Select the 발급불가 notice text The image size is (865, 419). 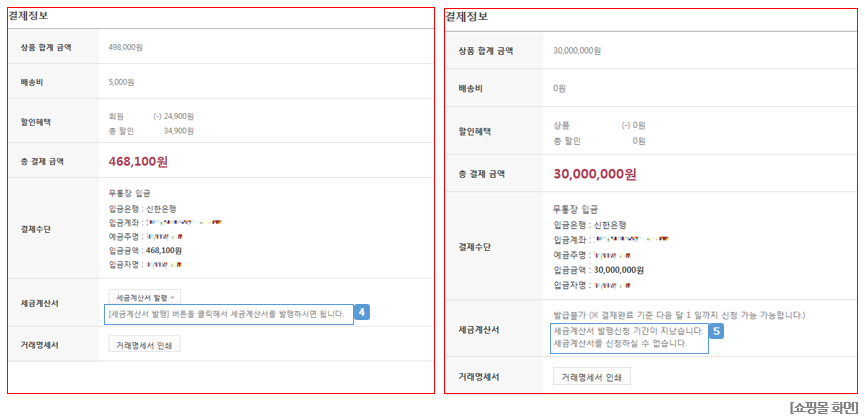(x=678, y=315)
